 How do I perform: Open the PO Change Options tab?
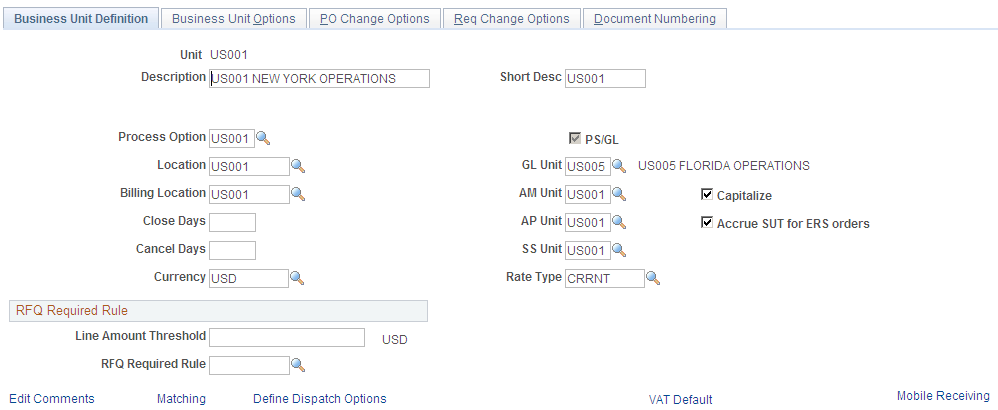click(x=375, y=18)
